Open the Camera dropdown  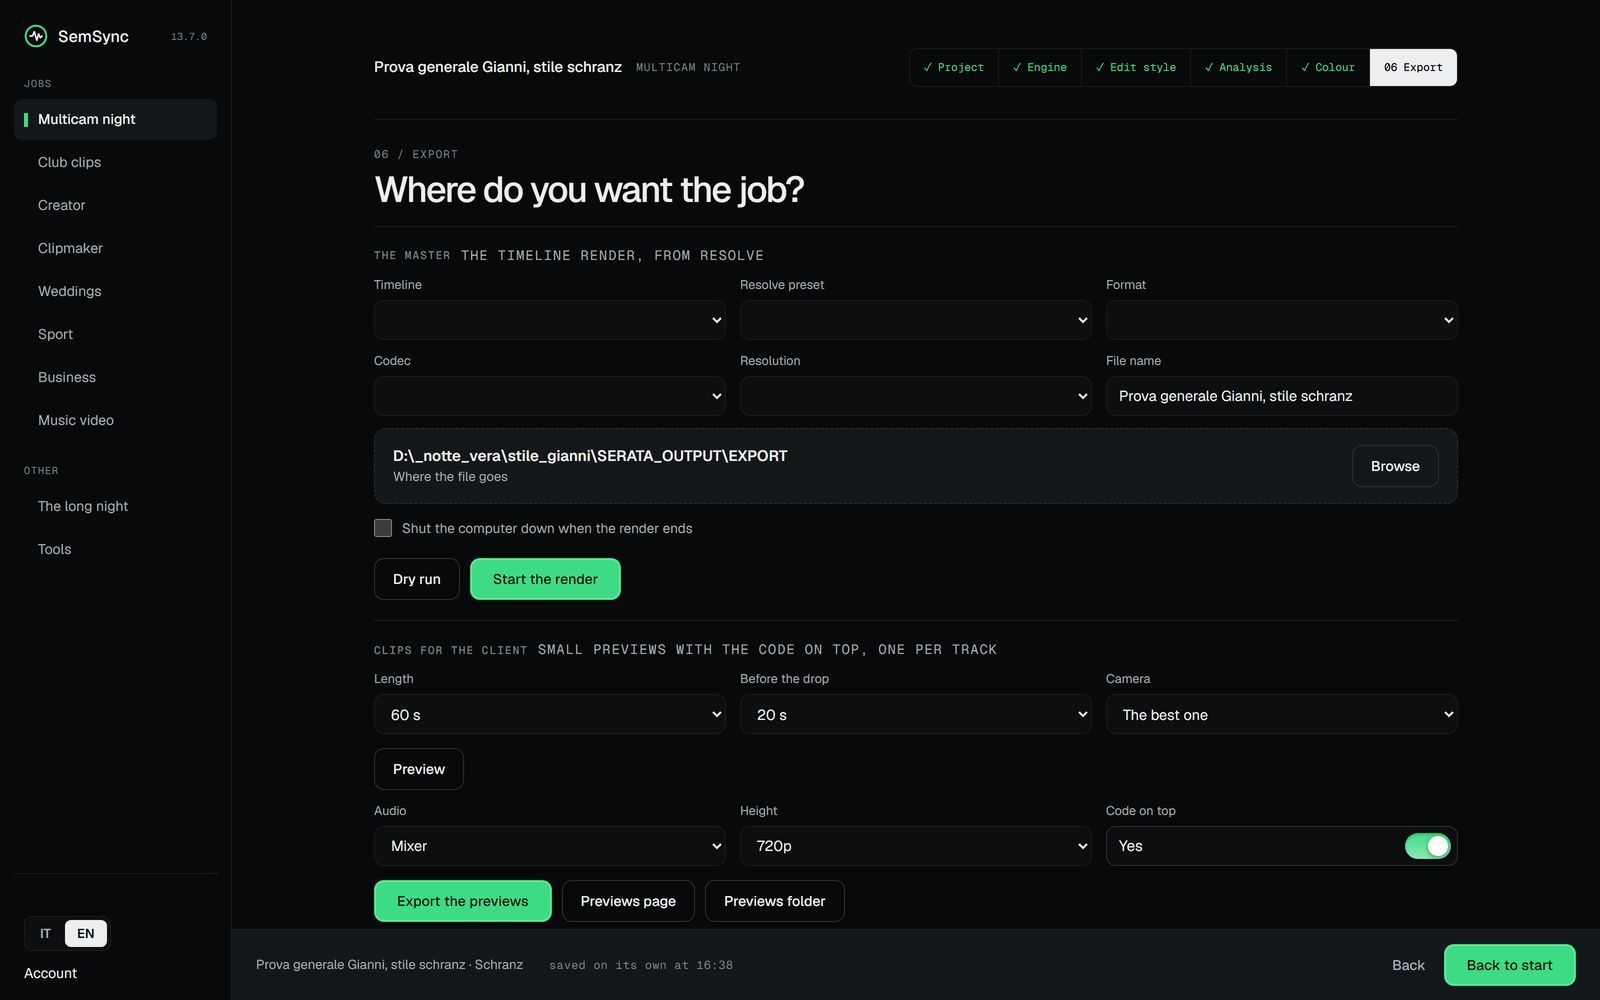tap(1282, 714)
